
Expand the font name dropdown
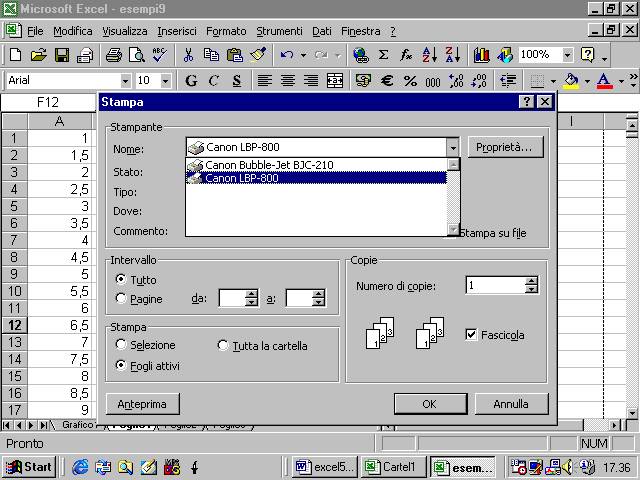pyautogui.click(x=125, y=81)
